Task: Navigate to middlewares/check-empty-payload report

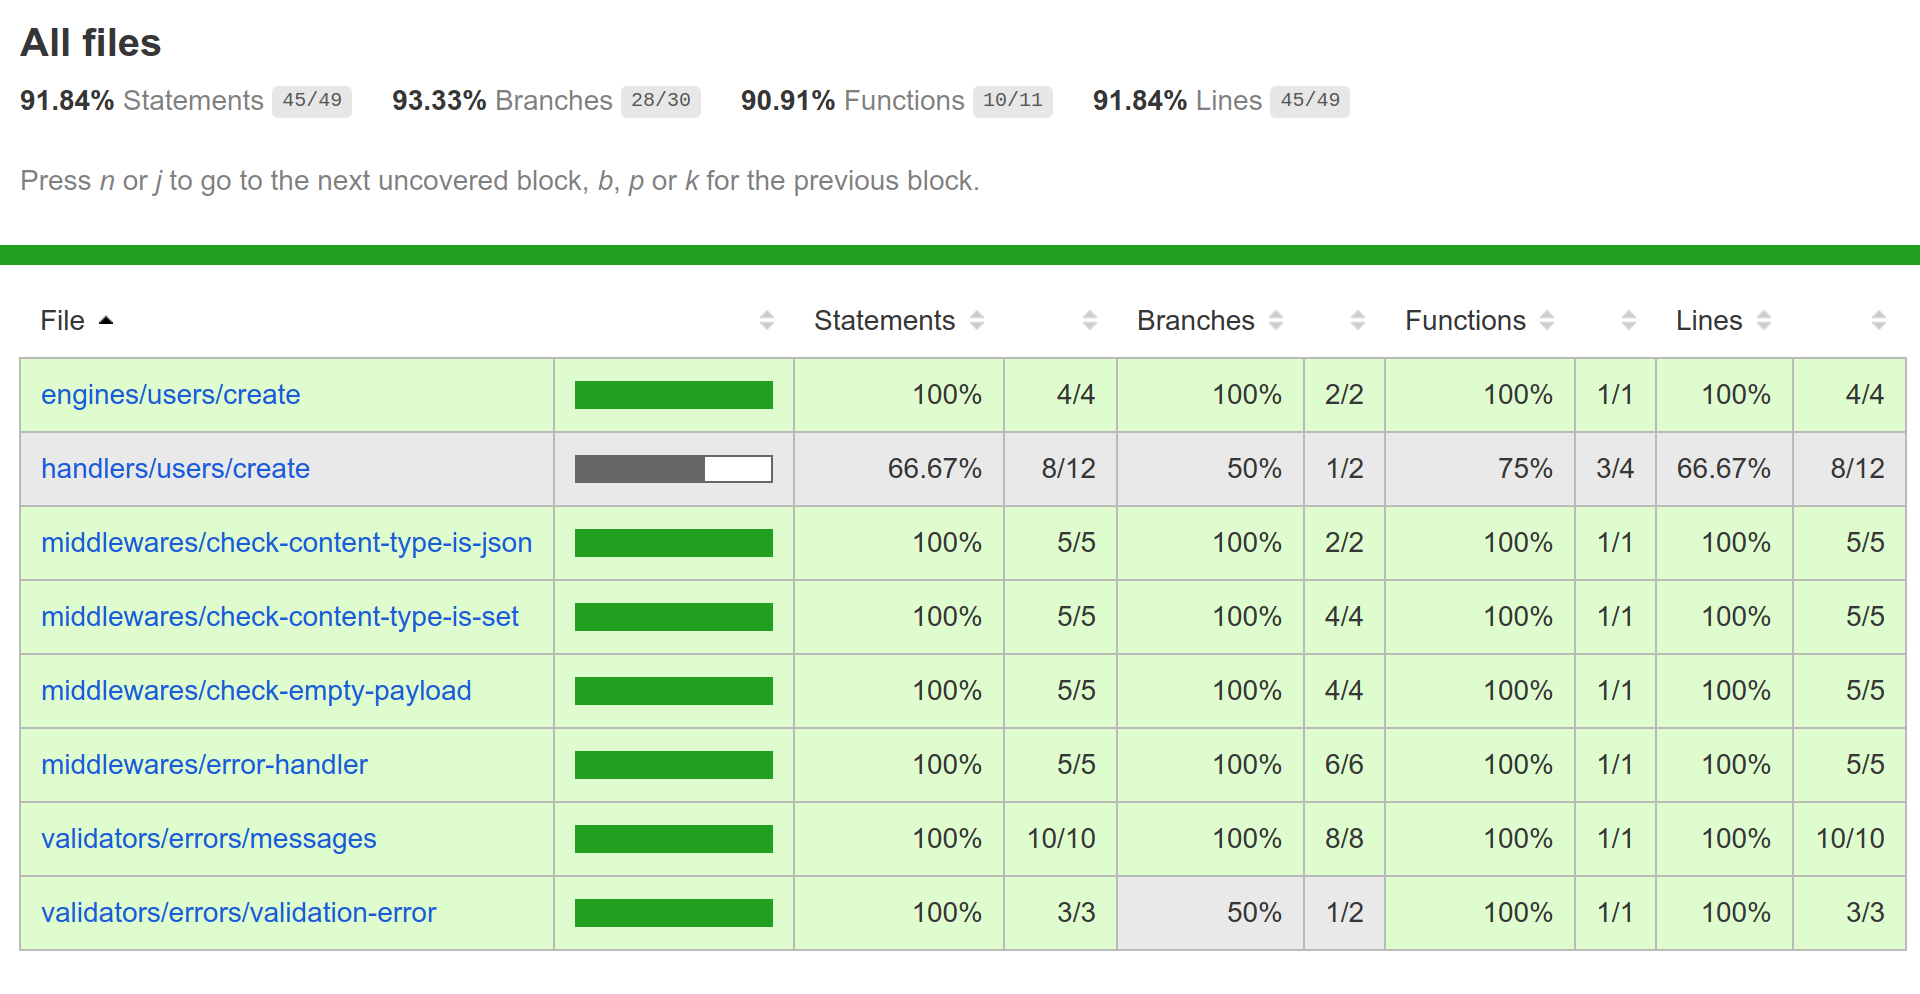Action: tap(256, 691)
